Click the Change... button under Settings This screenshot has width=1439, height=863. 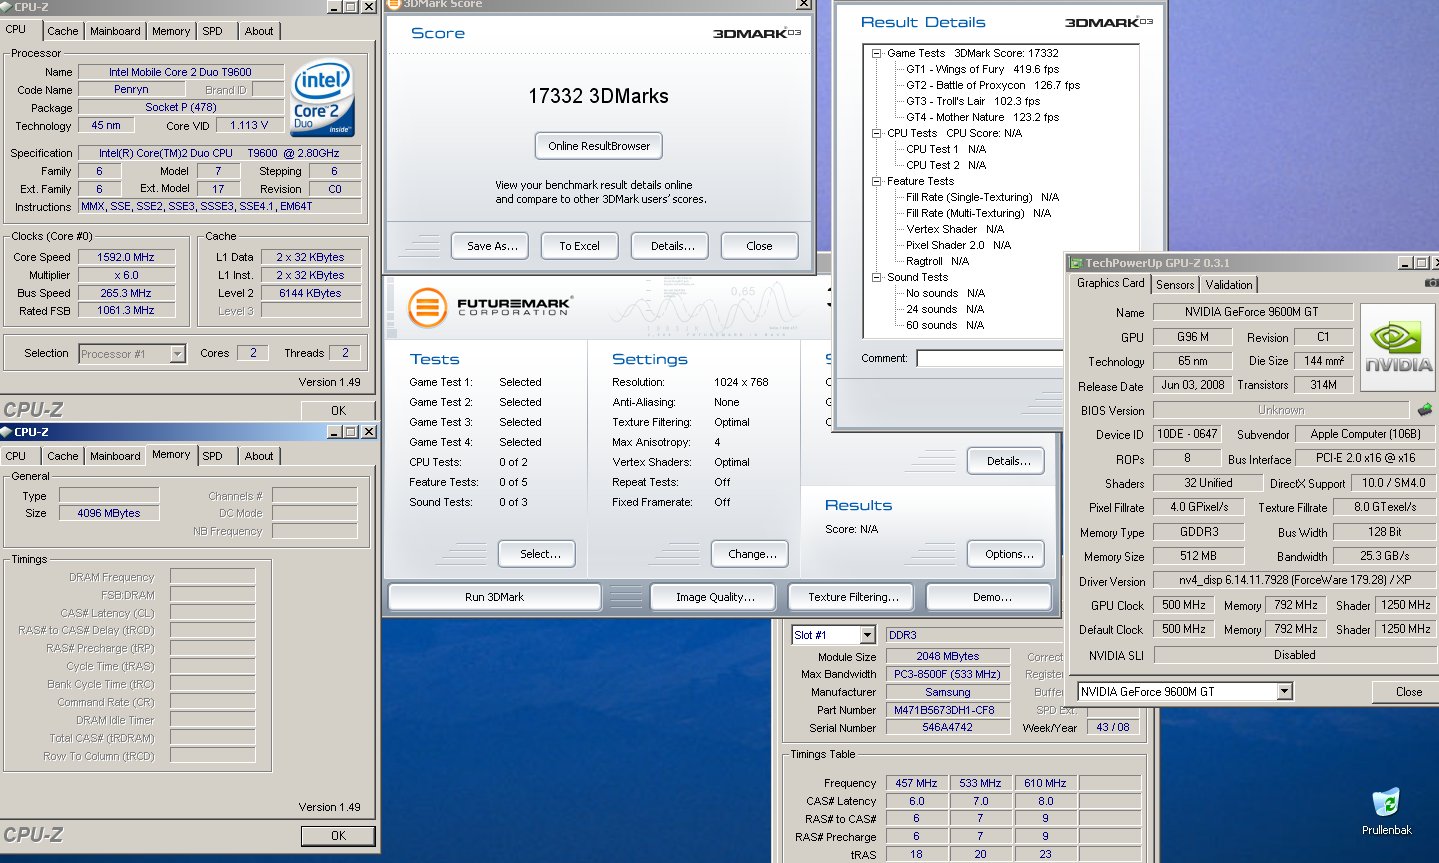(752, 554)
